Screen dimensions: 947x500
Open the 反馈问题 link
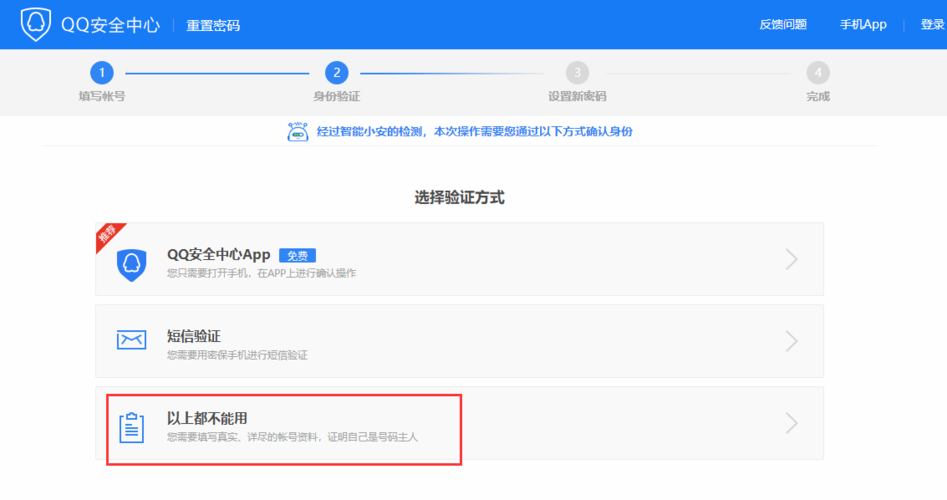[x=783, y=24]
